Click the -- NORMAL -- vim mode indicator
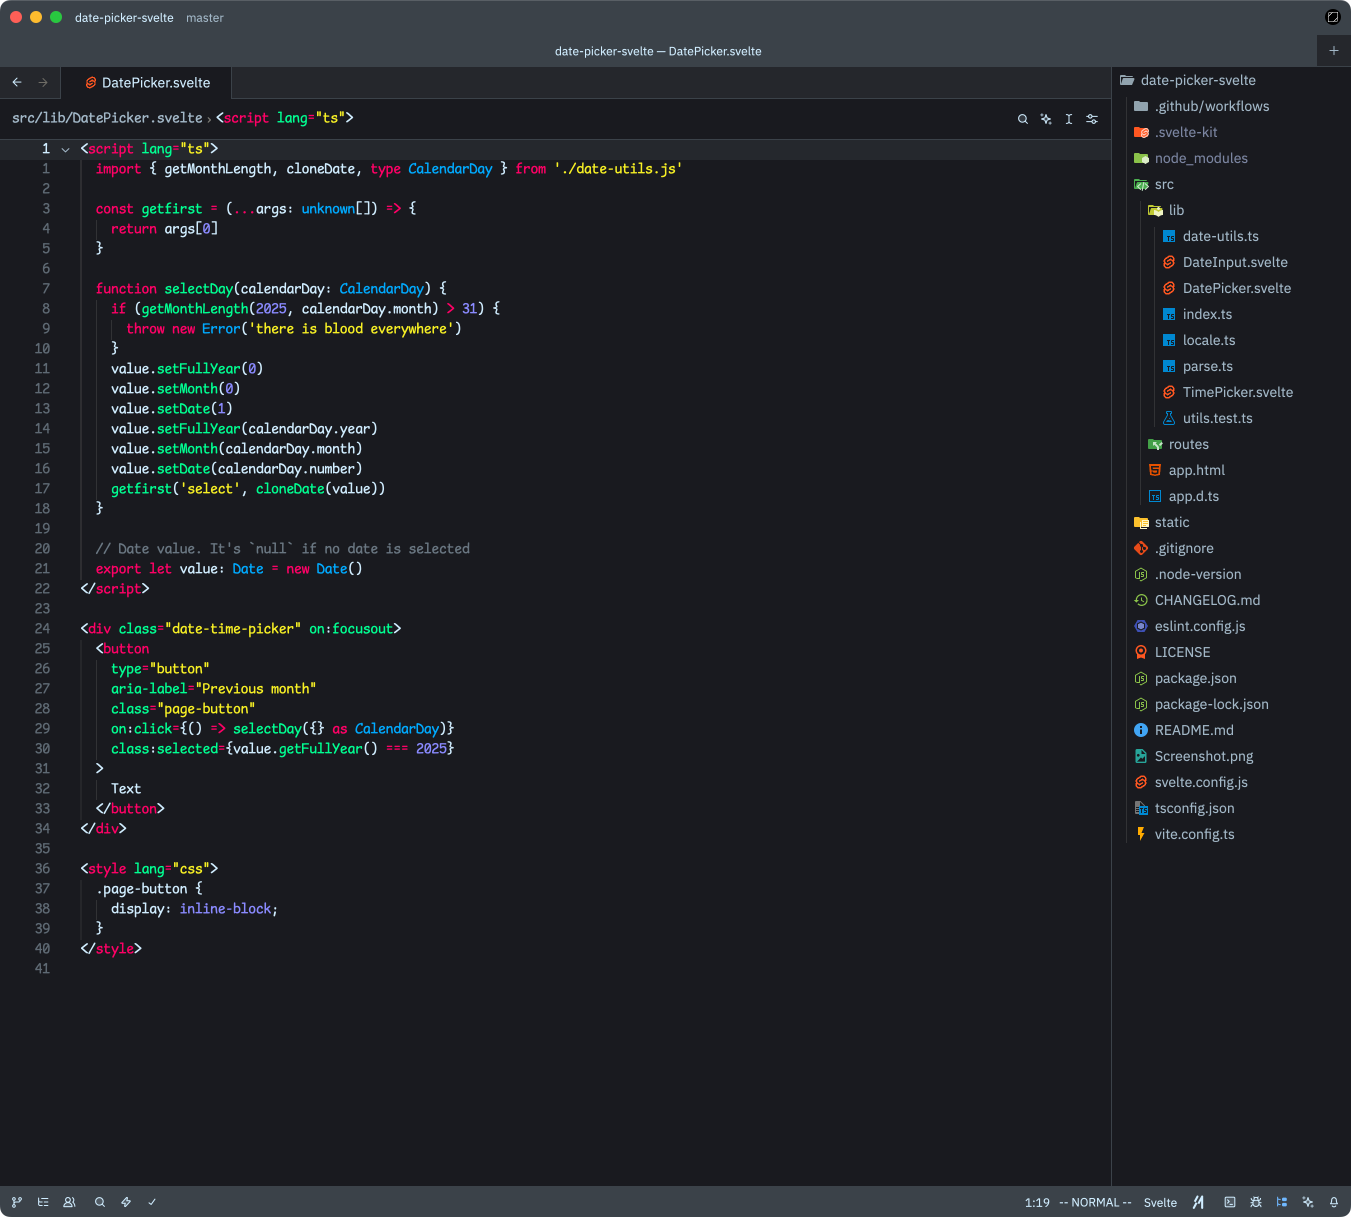The width and height of the screenshot is (1351, 1217). click(x=1095, y=1202)
